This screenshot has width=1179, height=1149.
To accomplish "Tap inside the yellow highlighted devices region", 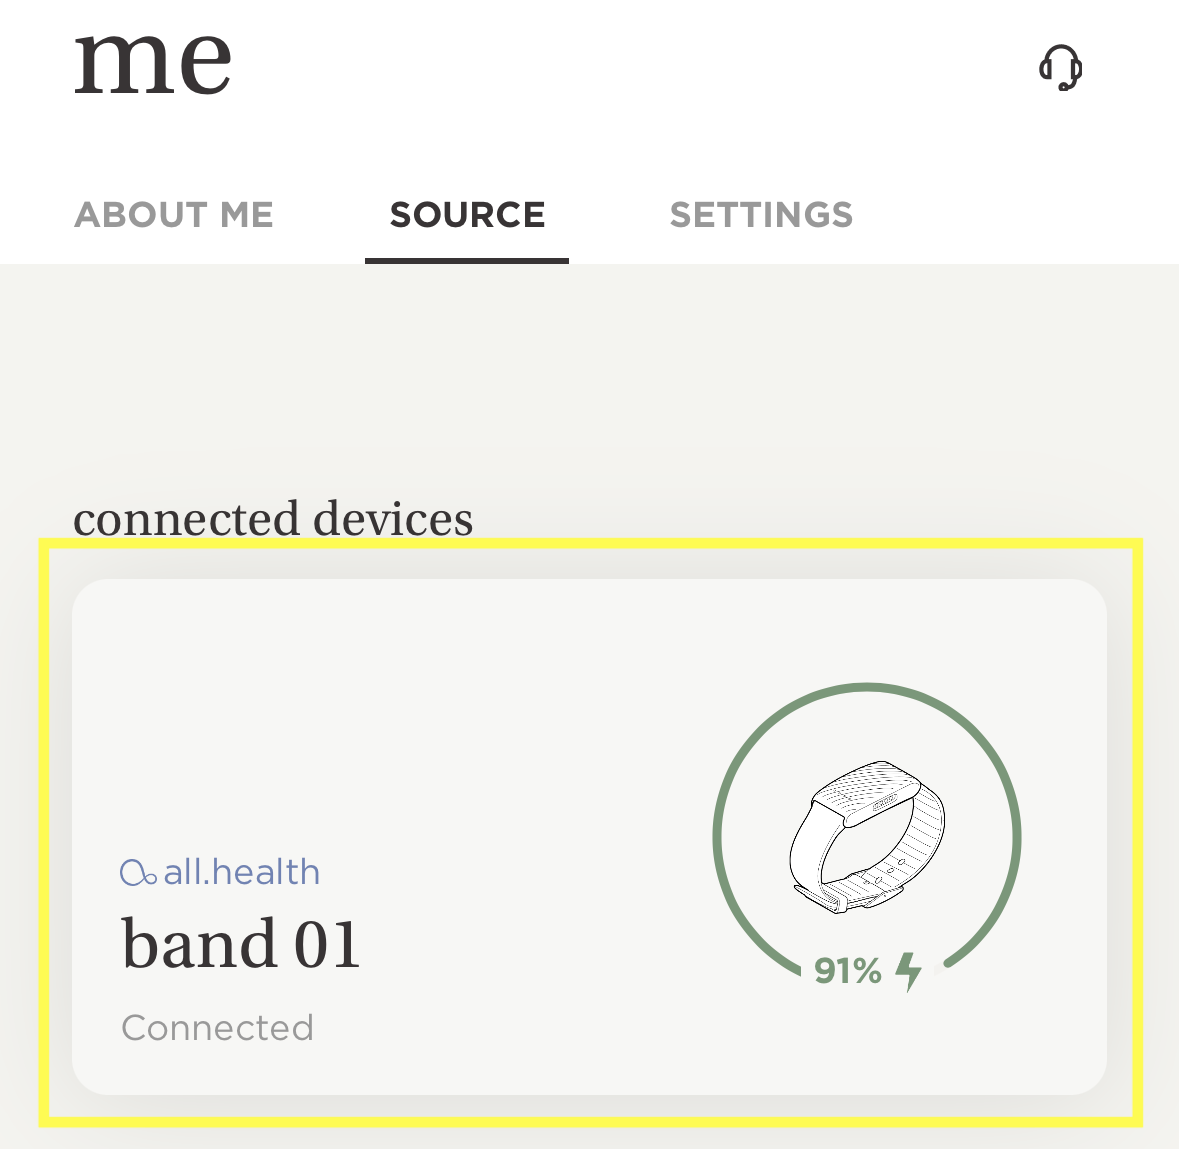I will pyautogui.click(x=590, y=830).
